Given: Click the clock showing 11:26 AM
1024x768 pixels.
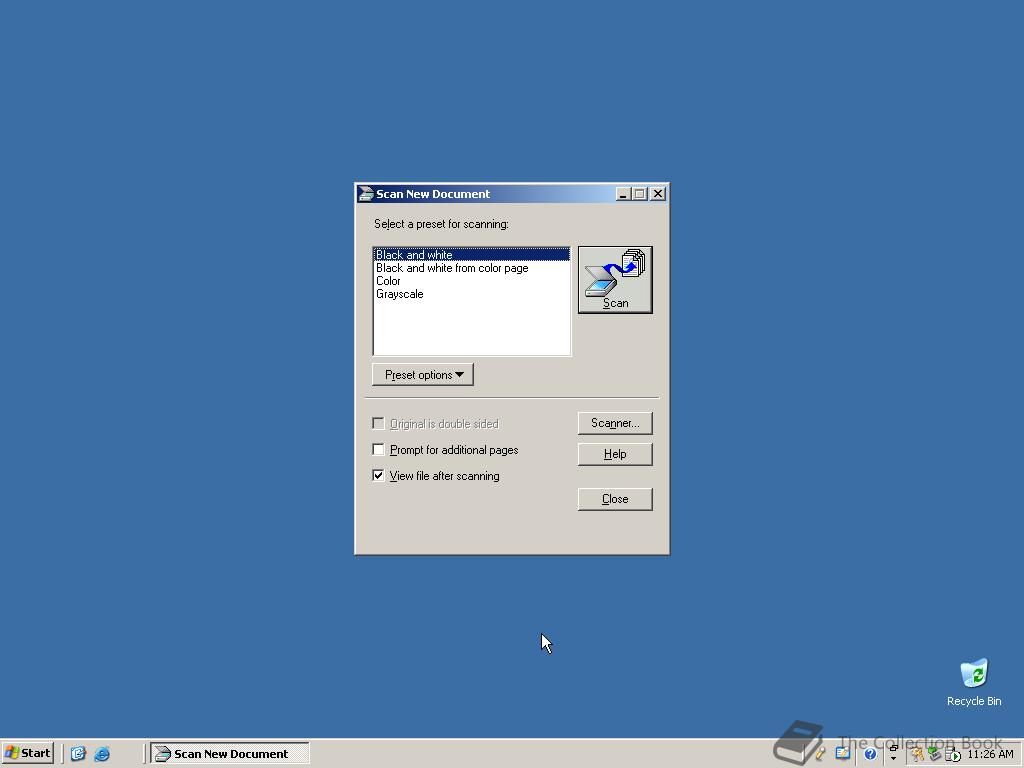Looking at the screenshot, I should tap(990, 754).
